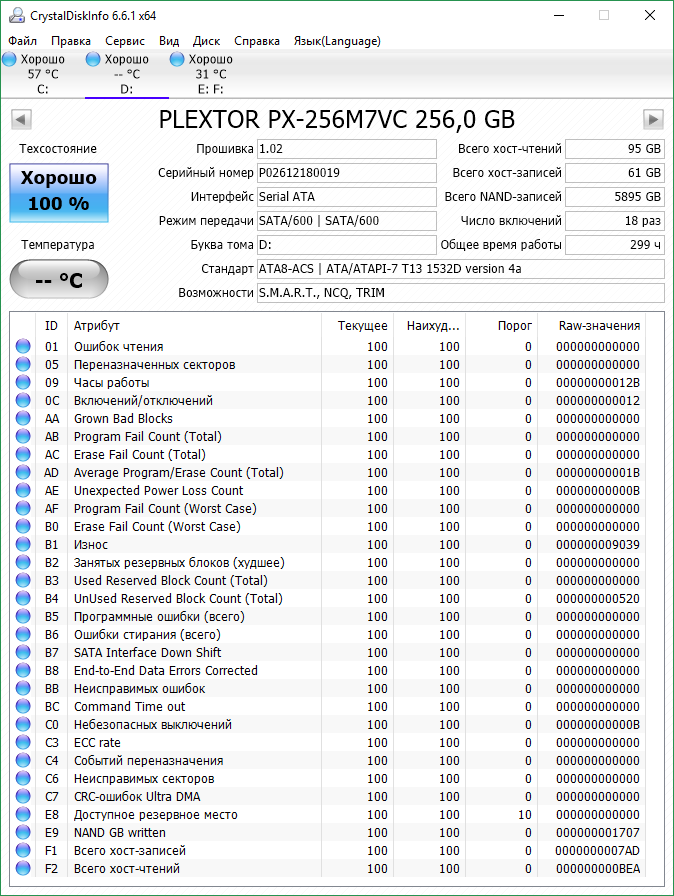Viewport: 674px width, 896px height.
Task: Select disk C: at 57 °C
Action: (42, 74)
